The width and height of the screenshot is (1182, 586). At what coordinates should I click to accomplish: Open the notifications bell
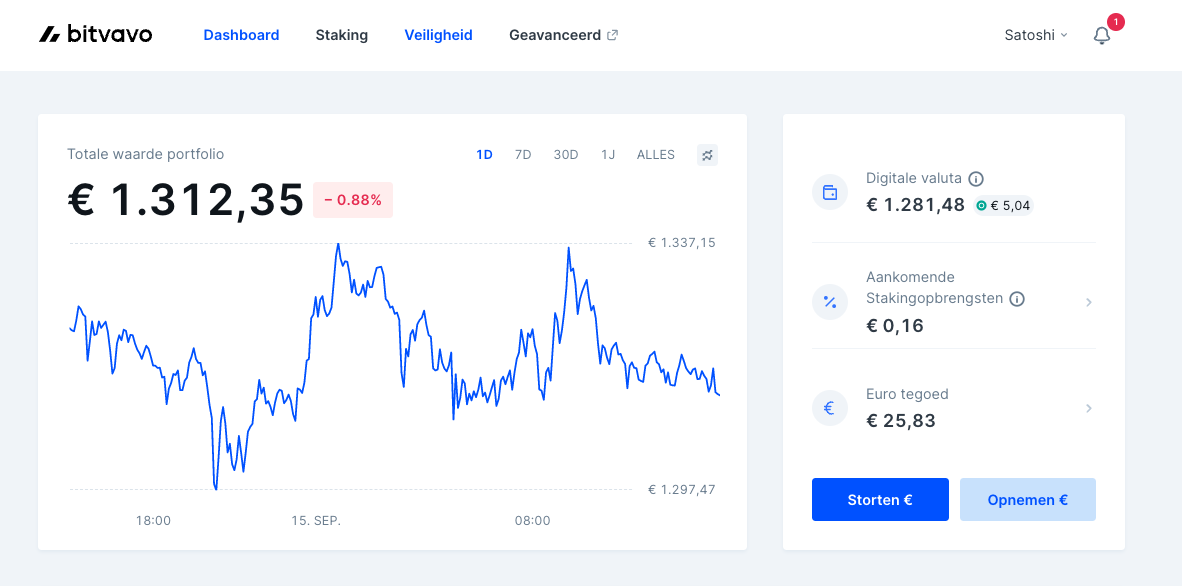[1101, 35]
